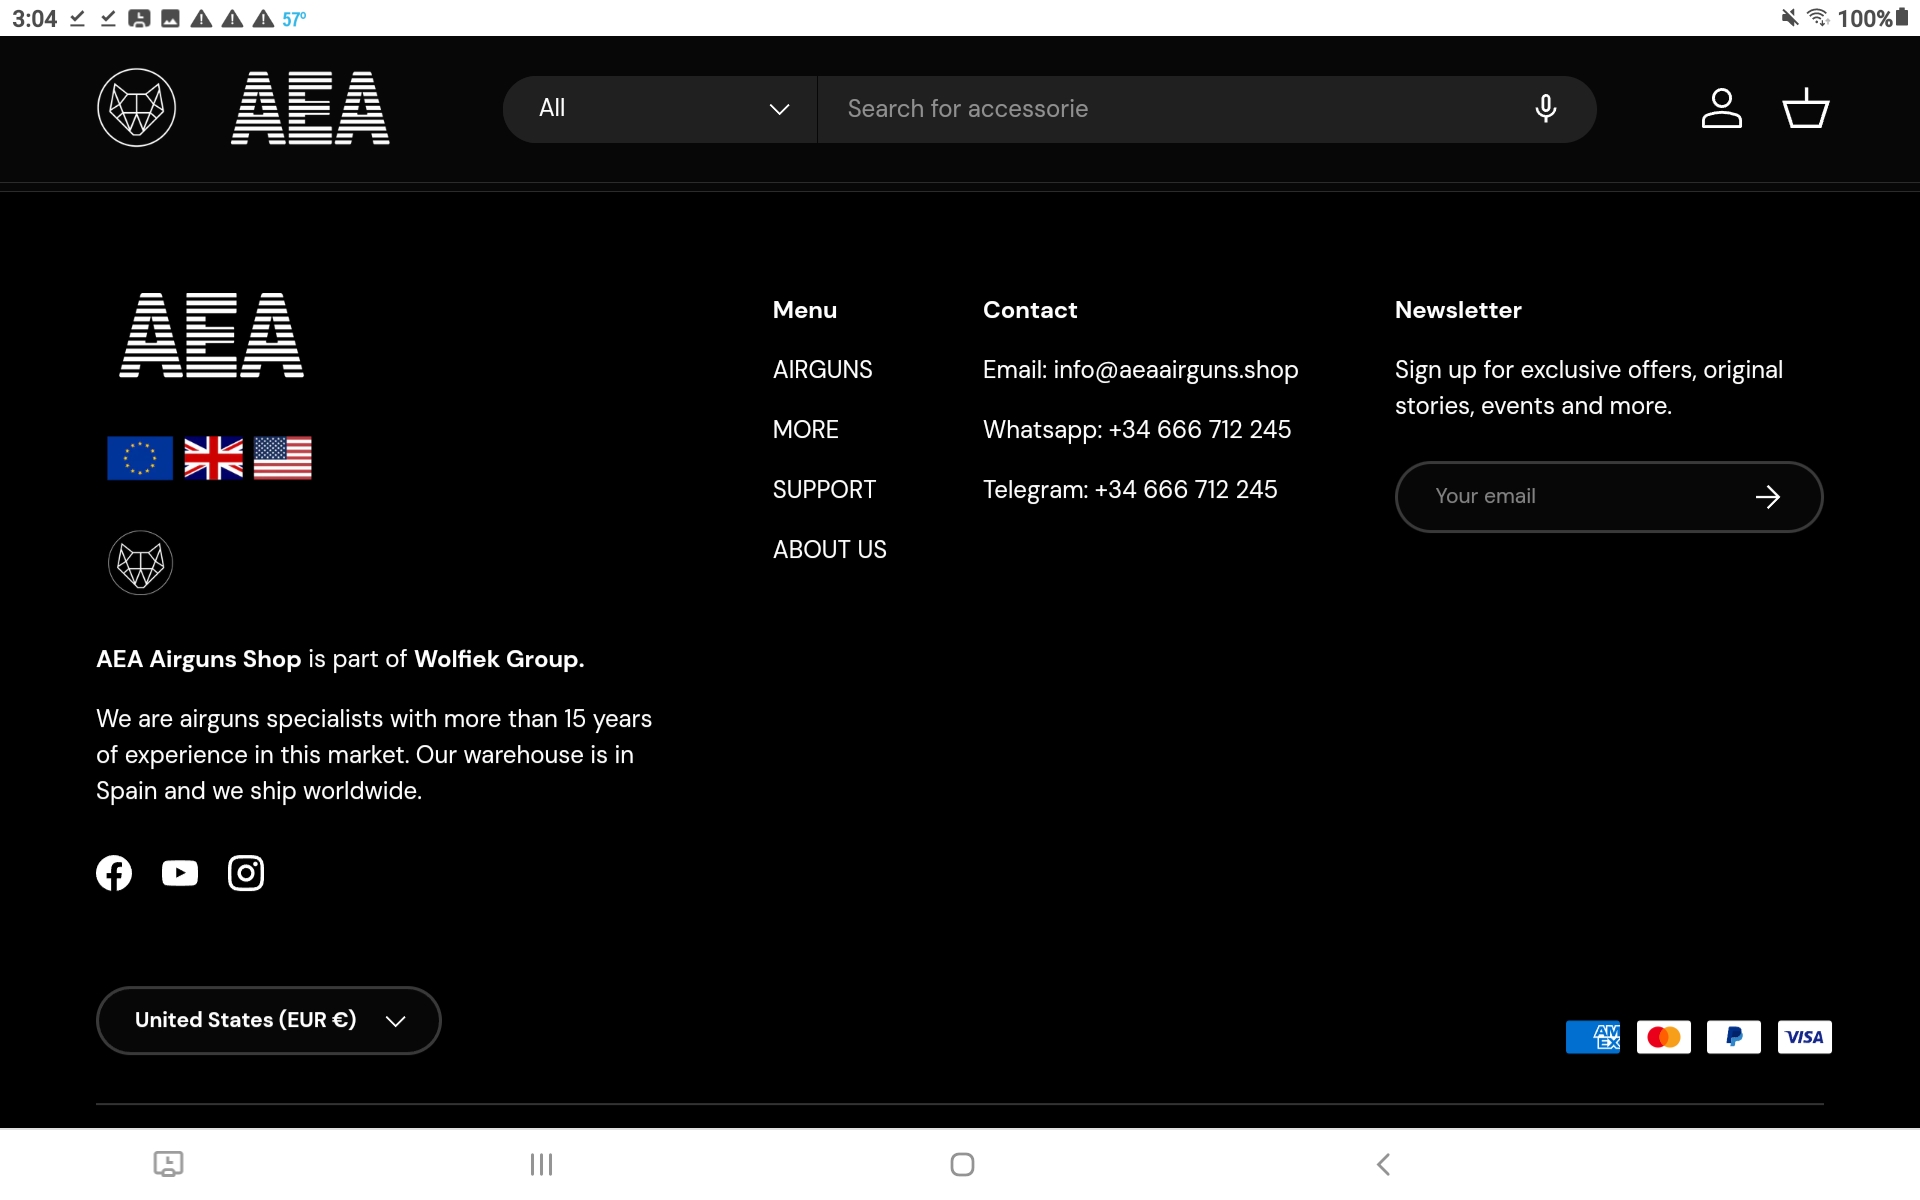Open the United States (EUR €) country selector

(268, 1020)
